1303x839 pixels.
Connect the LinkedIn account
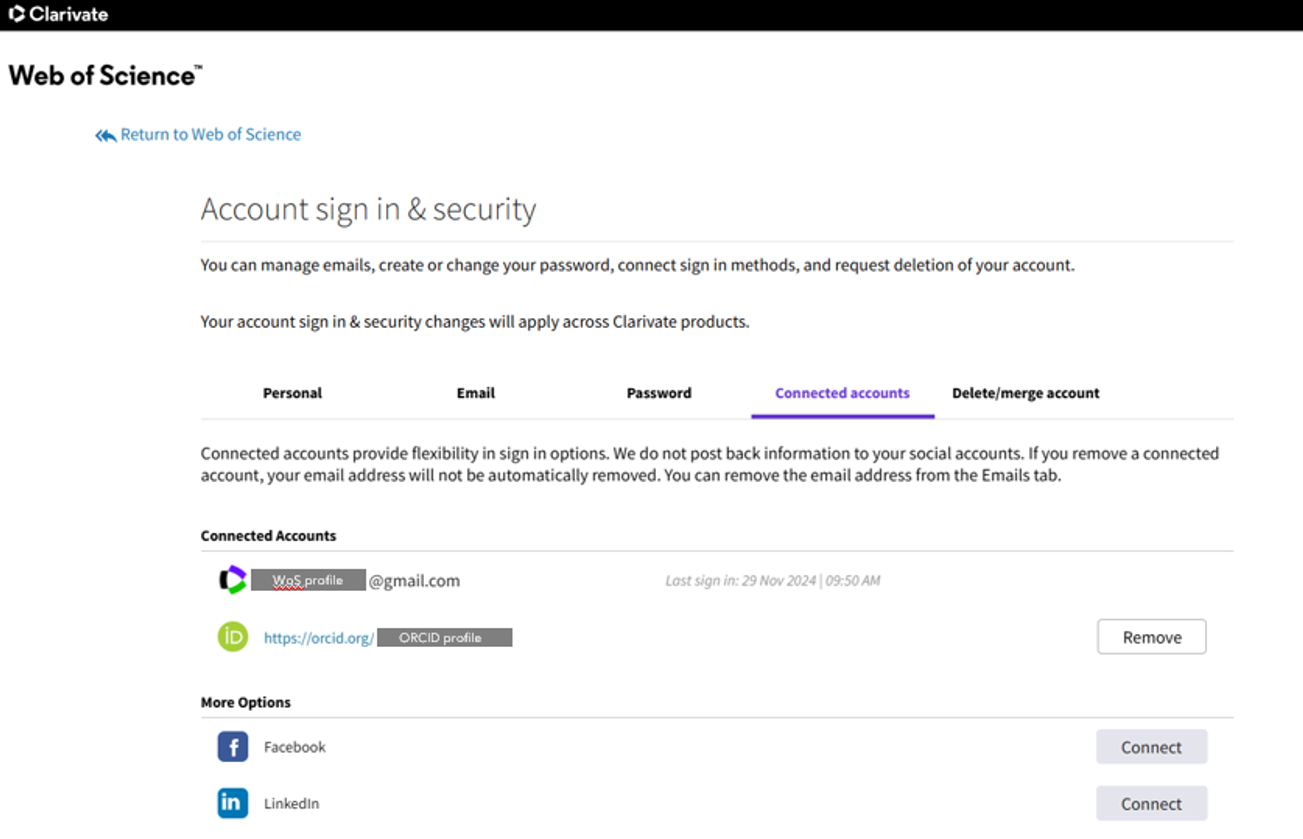[1151, 804]
